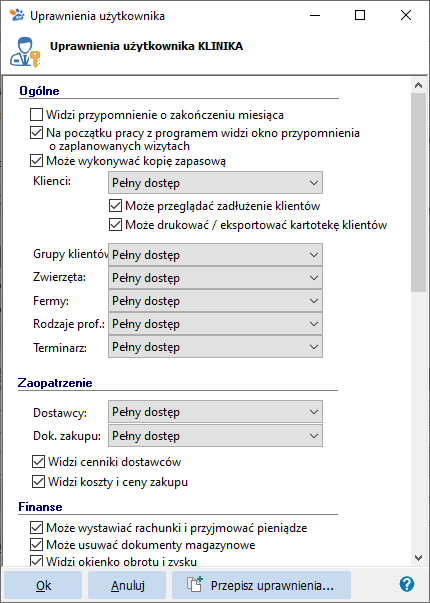Image resolution: width=430 pixels, height=603 pixels.
Task: Click the scrollbar down arrow
Action: tap(418, 557)
